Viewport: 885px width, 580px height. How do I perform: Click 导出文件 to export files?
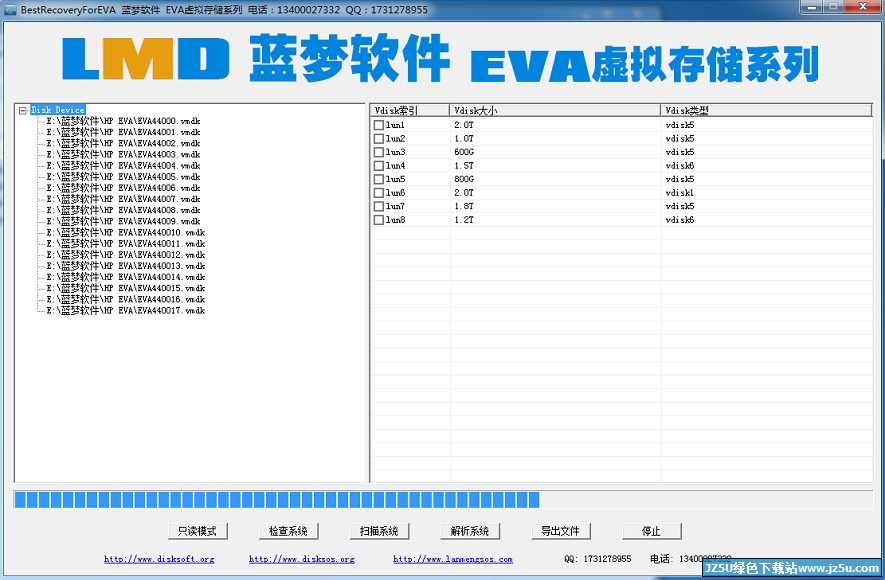click(561, 531)
